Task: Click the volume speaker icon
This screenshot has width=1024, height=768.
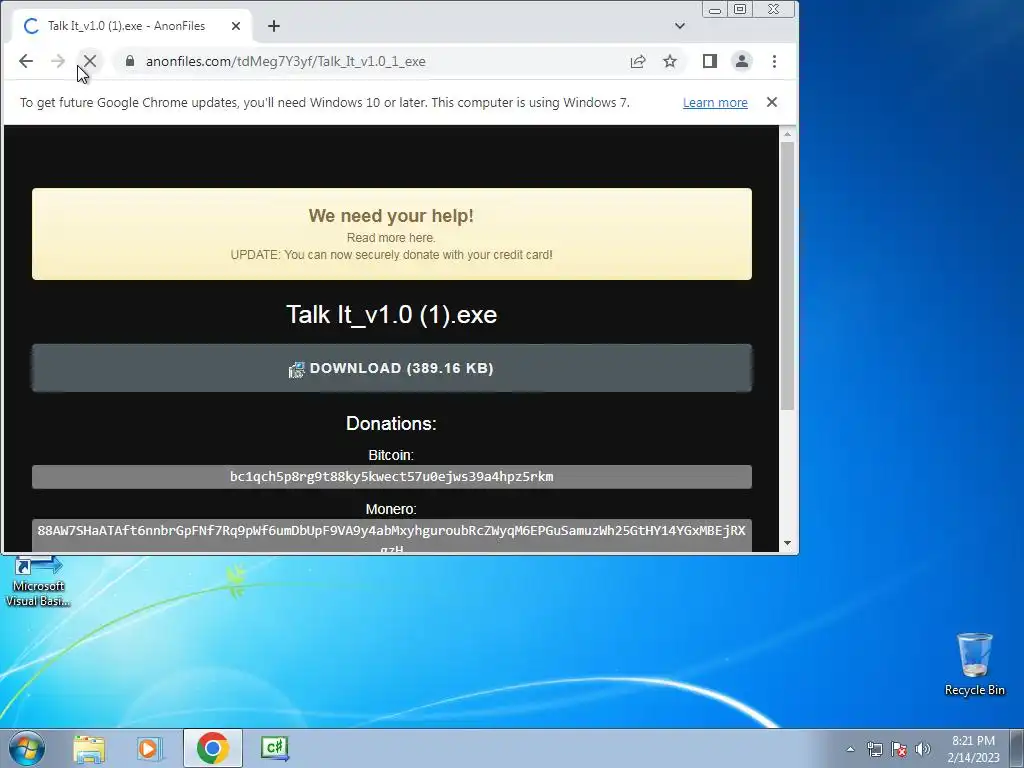Action: [x=922, y=749]
